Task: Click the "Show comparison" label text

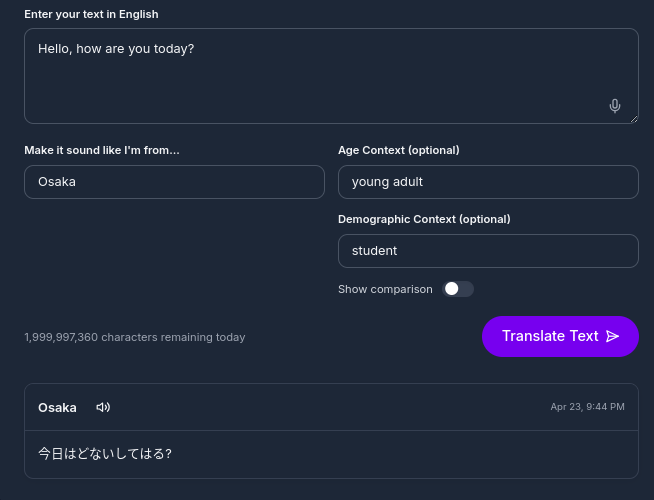Action: pos(385,289)
